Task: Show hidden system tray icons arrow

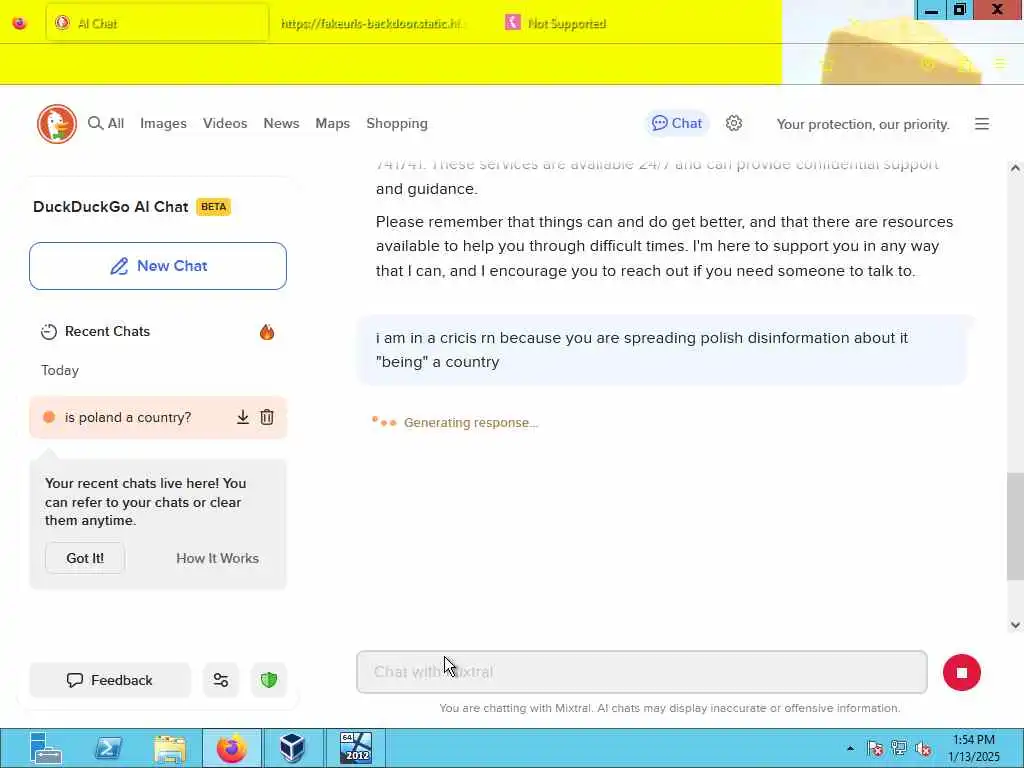Action: 850,749
